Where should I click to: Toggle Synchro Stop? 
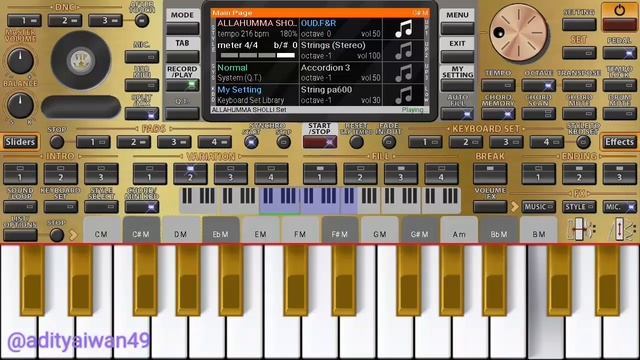point(283,142)
